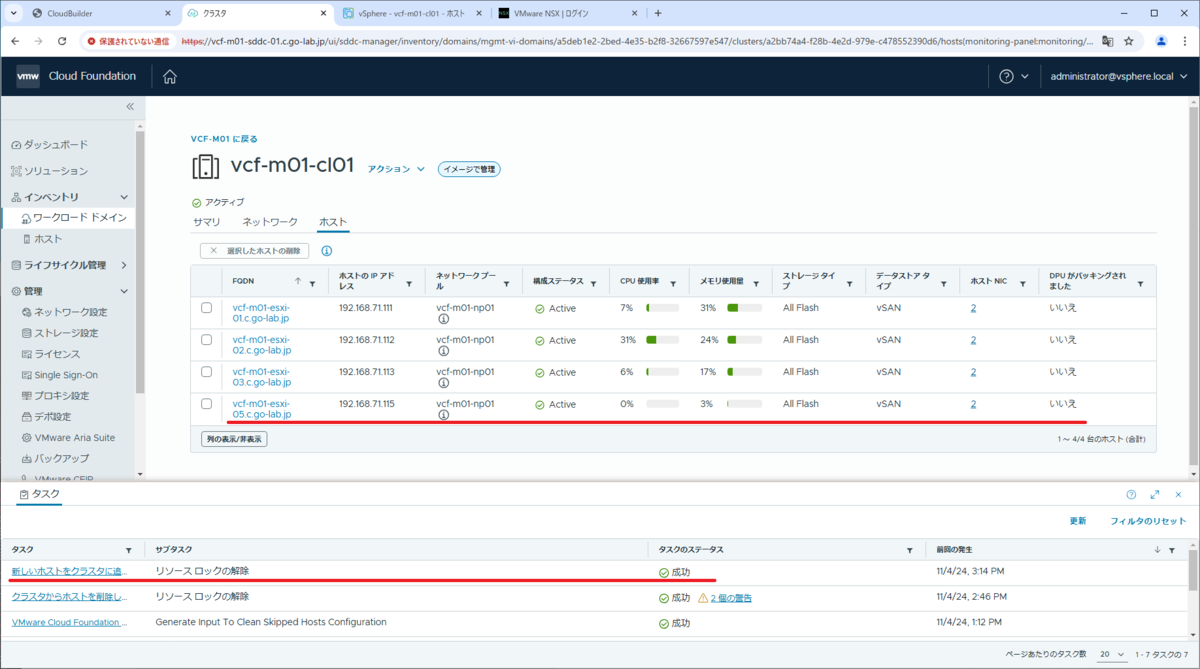Expand the tasks panel to full size
The width and height of the screenshot is (1200, 669).
(1154, 494)
